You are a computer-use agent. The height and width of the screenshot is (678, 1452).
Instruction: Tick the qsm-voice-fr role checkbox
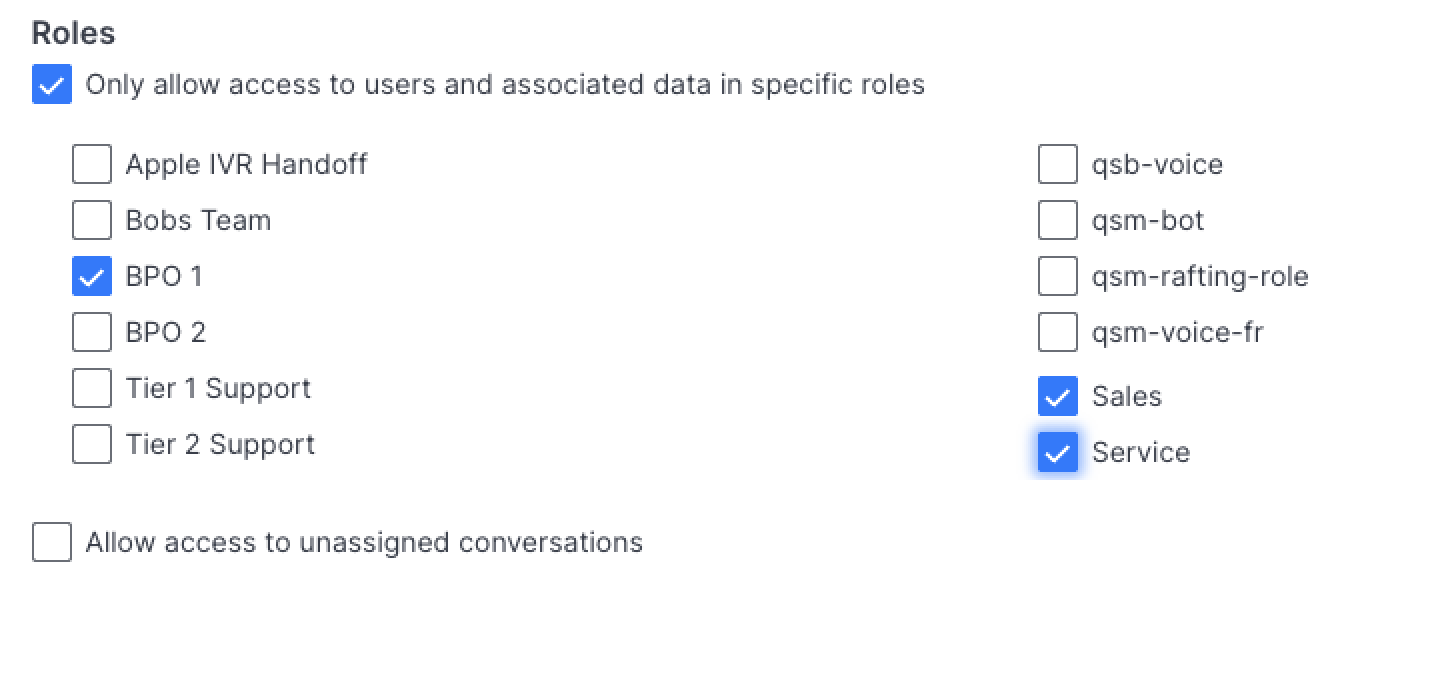coord(1058,332)
